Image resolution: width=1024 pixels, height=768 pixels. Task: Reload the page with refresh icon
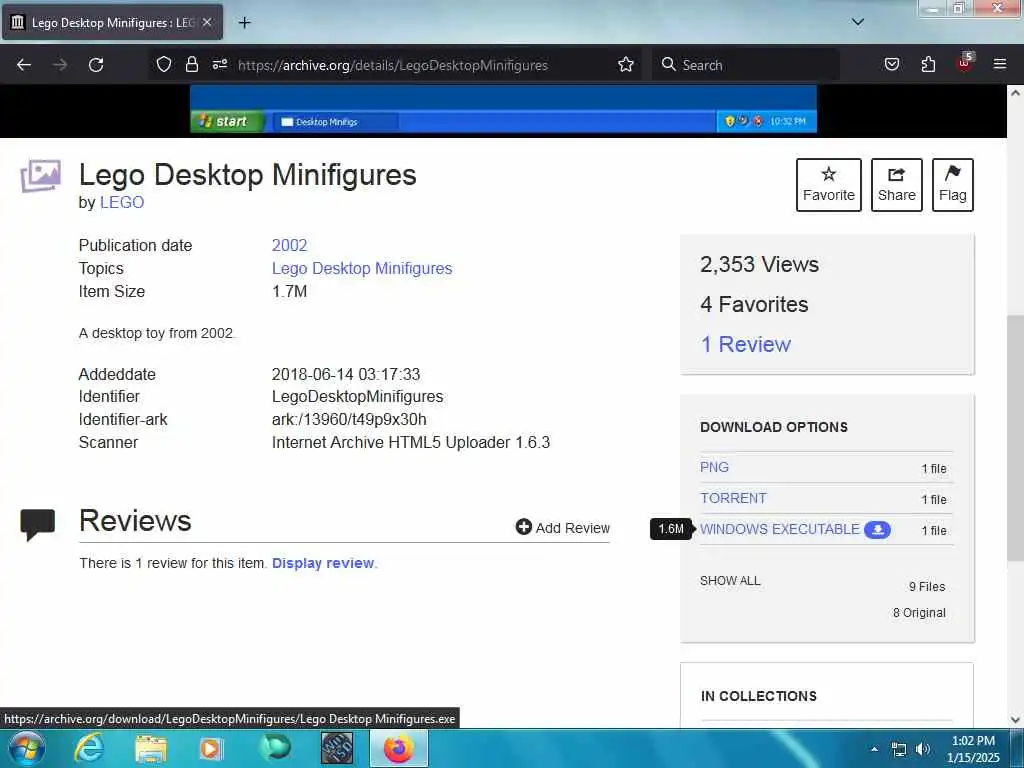tap(96, 65)
